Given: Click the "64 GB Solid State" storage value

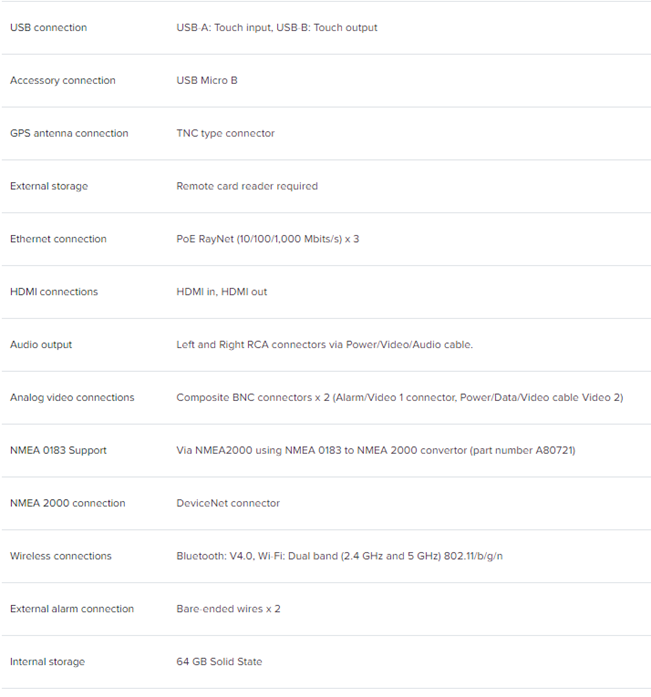Looking at the screenshot, I should [x=219, y=662].
